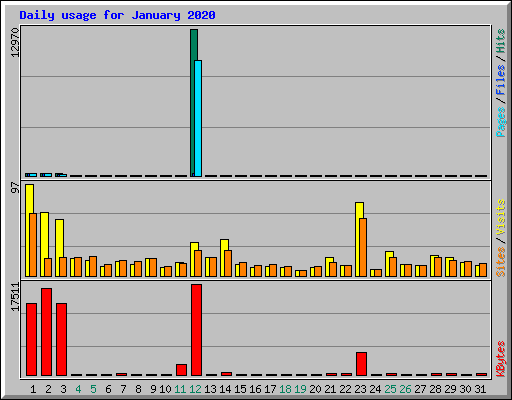Click the yellow Sites bar for day 21
512x400 pixels.
tap(328, 267)
